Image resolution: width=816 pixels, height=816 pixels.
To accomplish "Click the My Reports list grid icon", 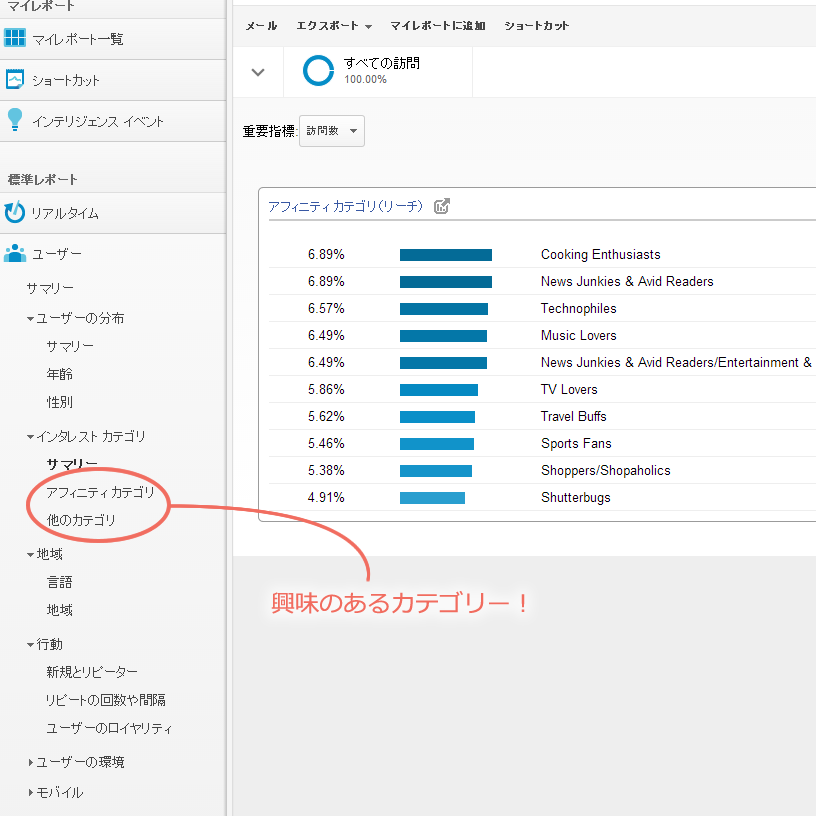I will click(x=15, y=39).
